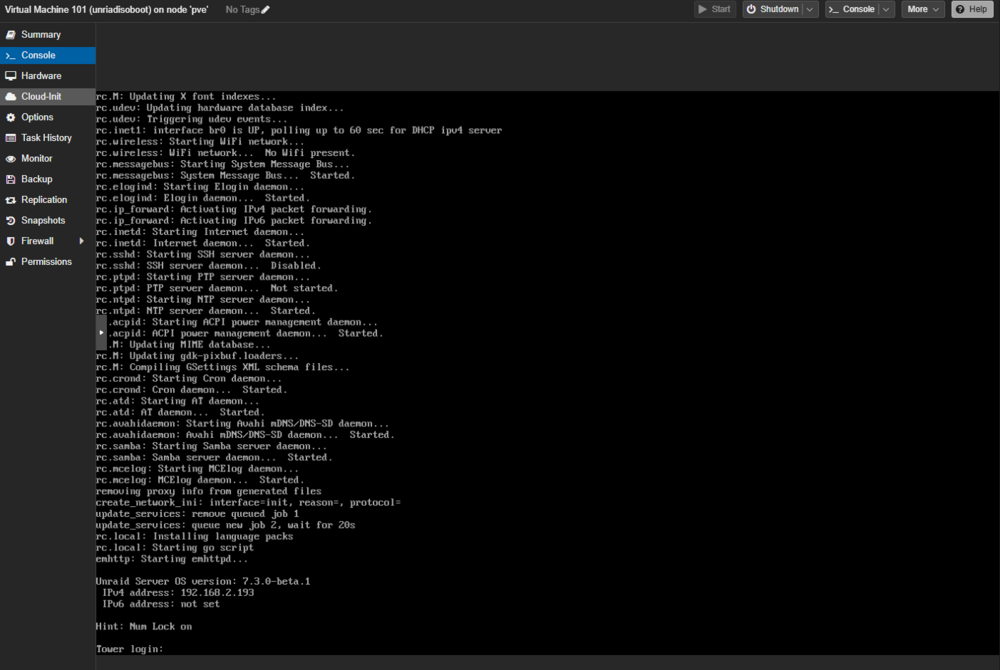Viewport: 1000px width, 670px height.
Task: Click the Start button
Action: coord(715,9)
